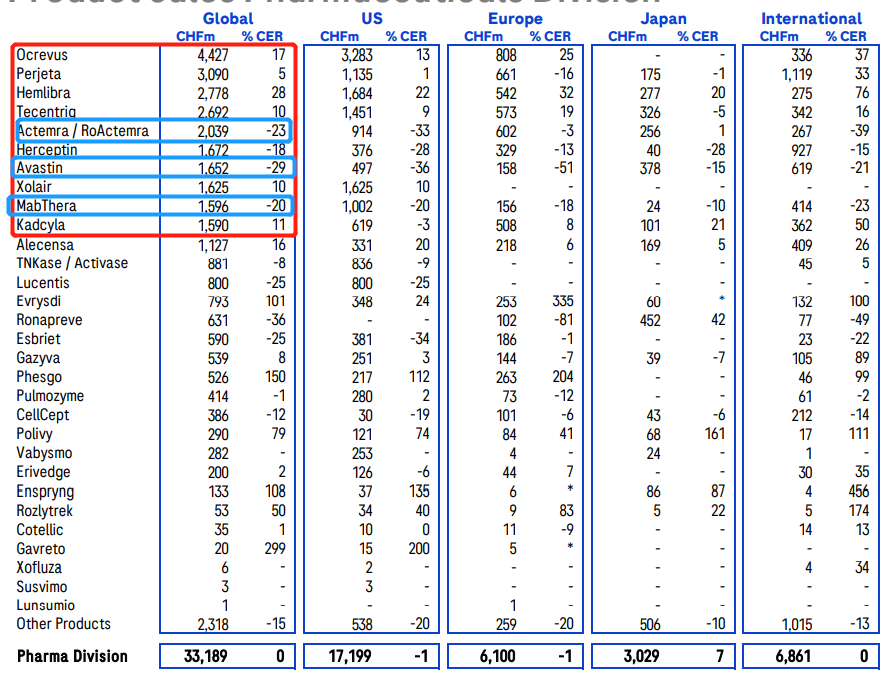This screenshot has height=676, width=893.
Task: Click the Europe column heading
Action: (515, 19)
